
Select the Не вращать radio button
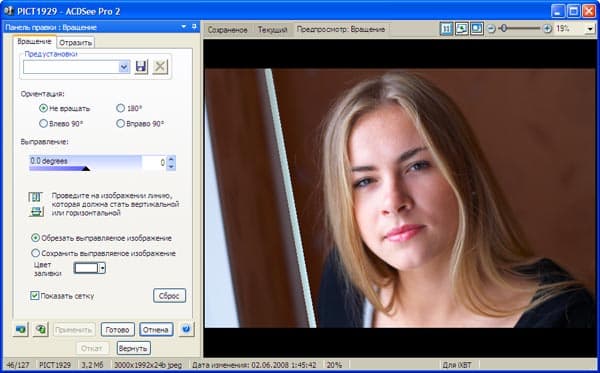click(x=43, y=108)
